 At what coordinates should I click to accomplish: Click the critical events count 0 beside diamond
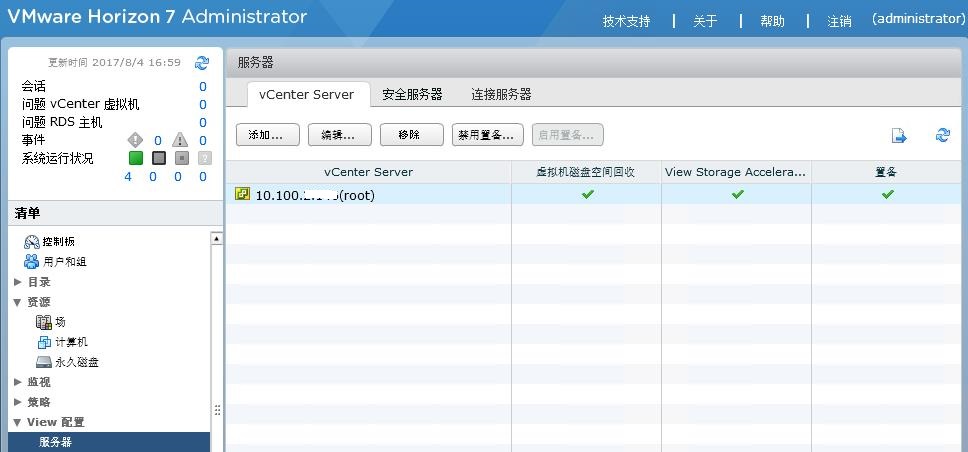pyautogui.click(x=158, y=141)
